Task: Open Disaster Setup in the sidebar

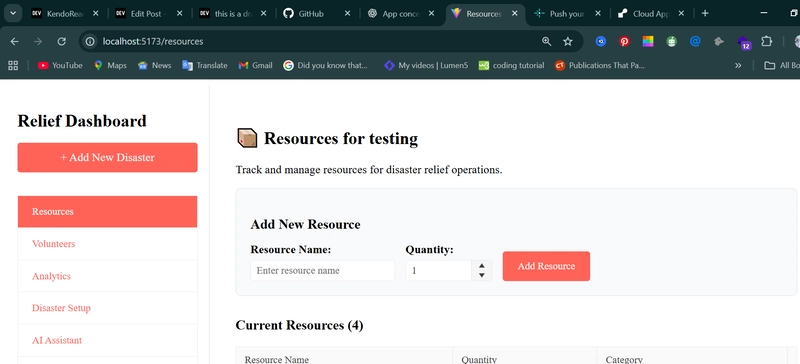Action: [x=107, y=308]
